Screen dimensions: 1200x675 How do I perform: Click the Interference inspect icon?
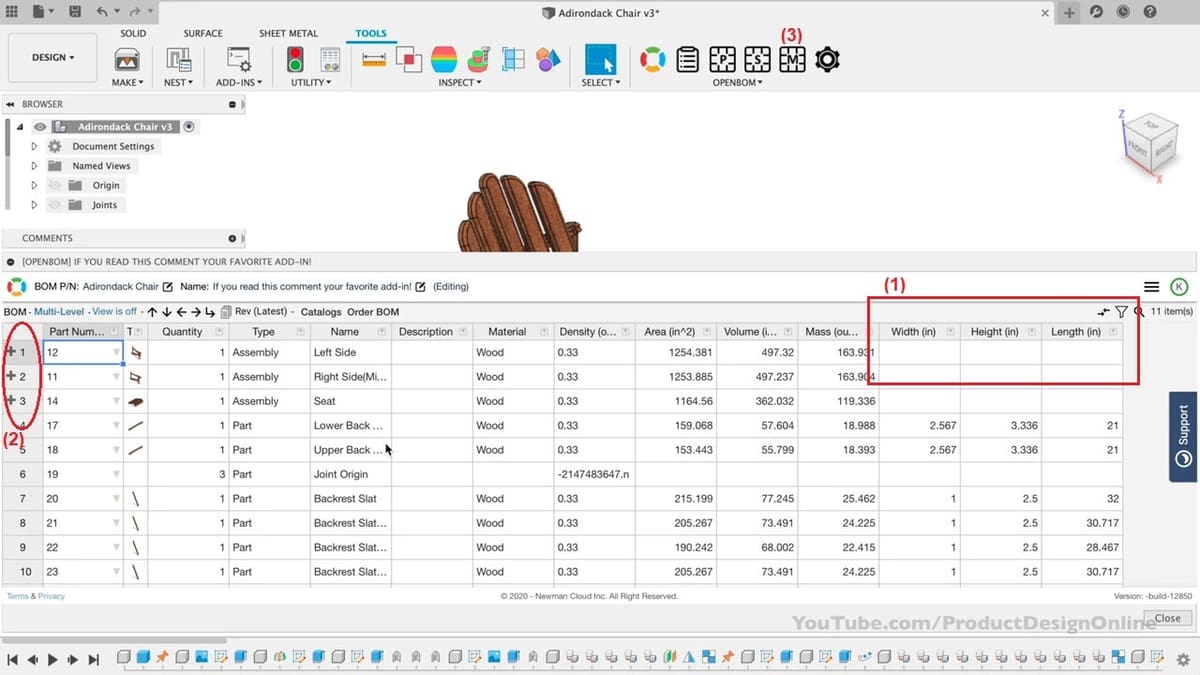[x=409, y=59]
